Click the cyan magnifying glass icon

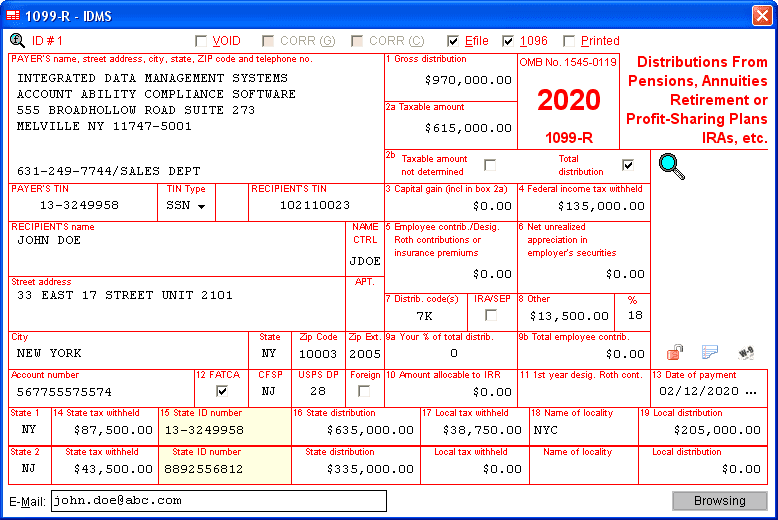point(671,166)
